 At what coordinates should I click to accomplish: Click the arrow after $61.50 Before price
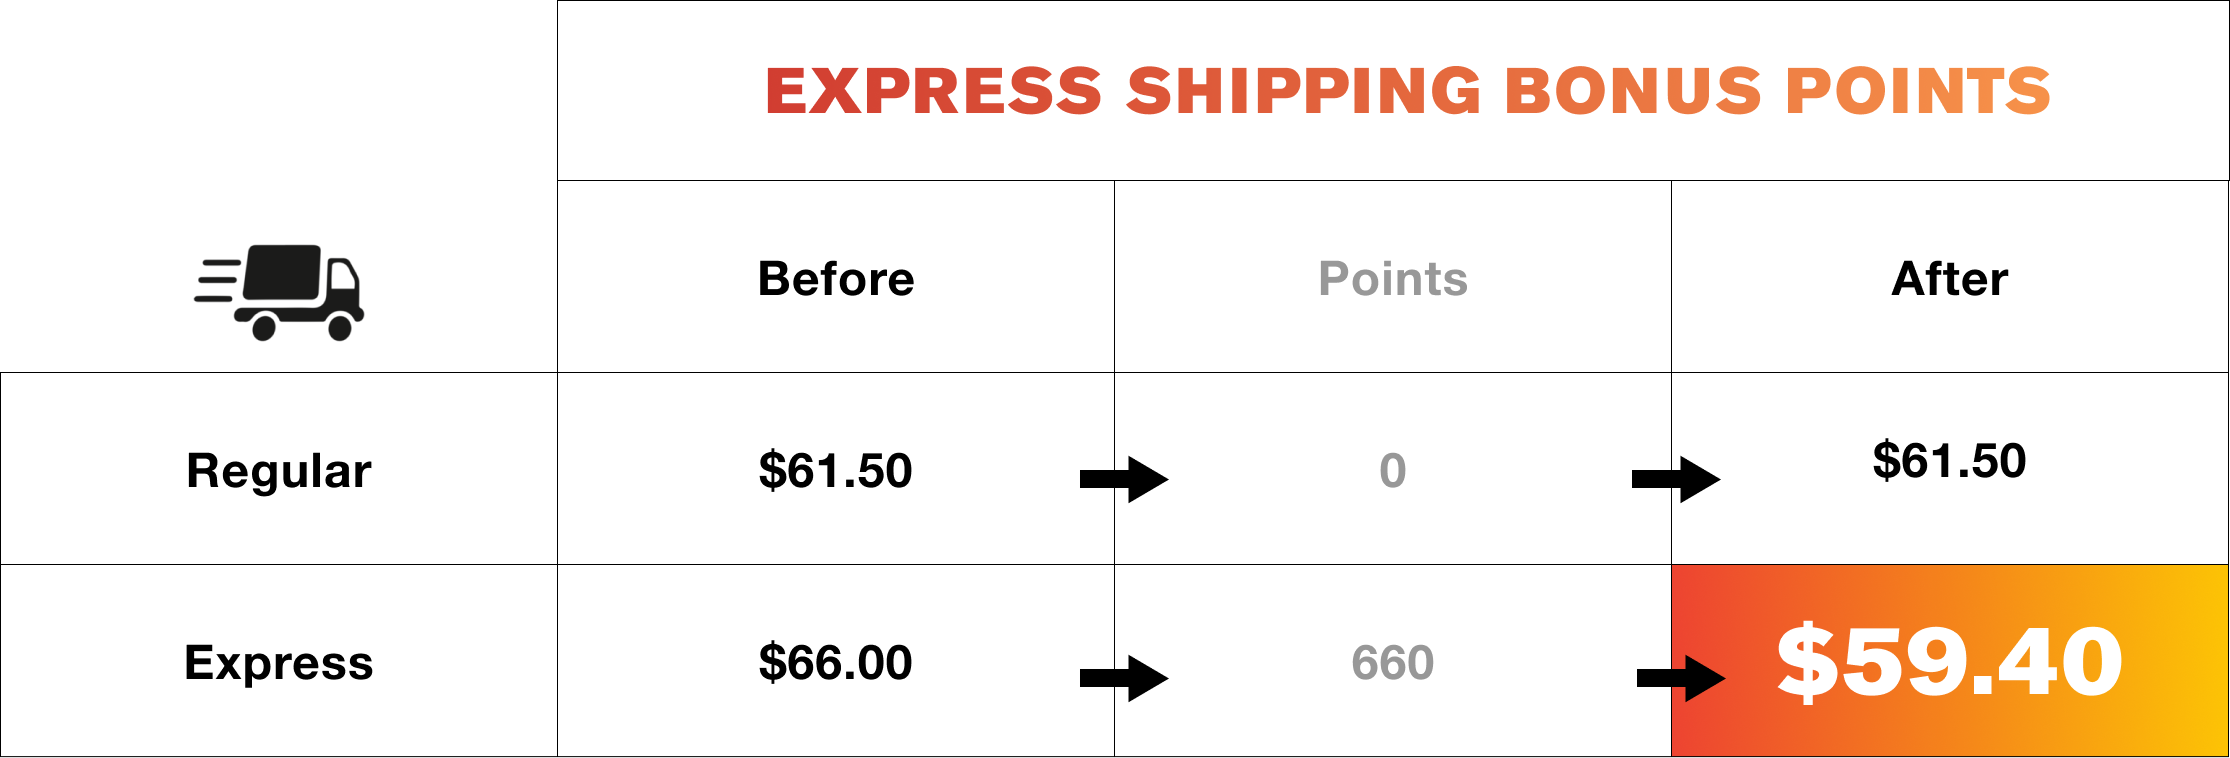click(1124, 480)
